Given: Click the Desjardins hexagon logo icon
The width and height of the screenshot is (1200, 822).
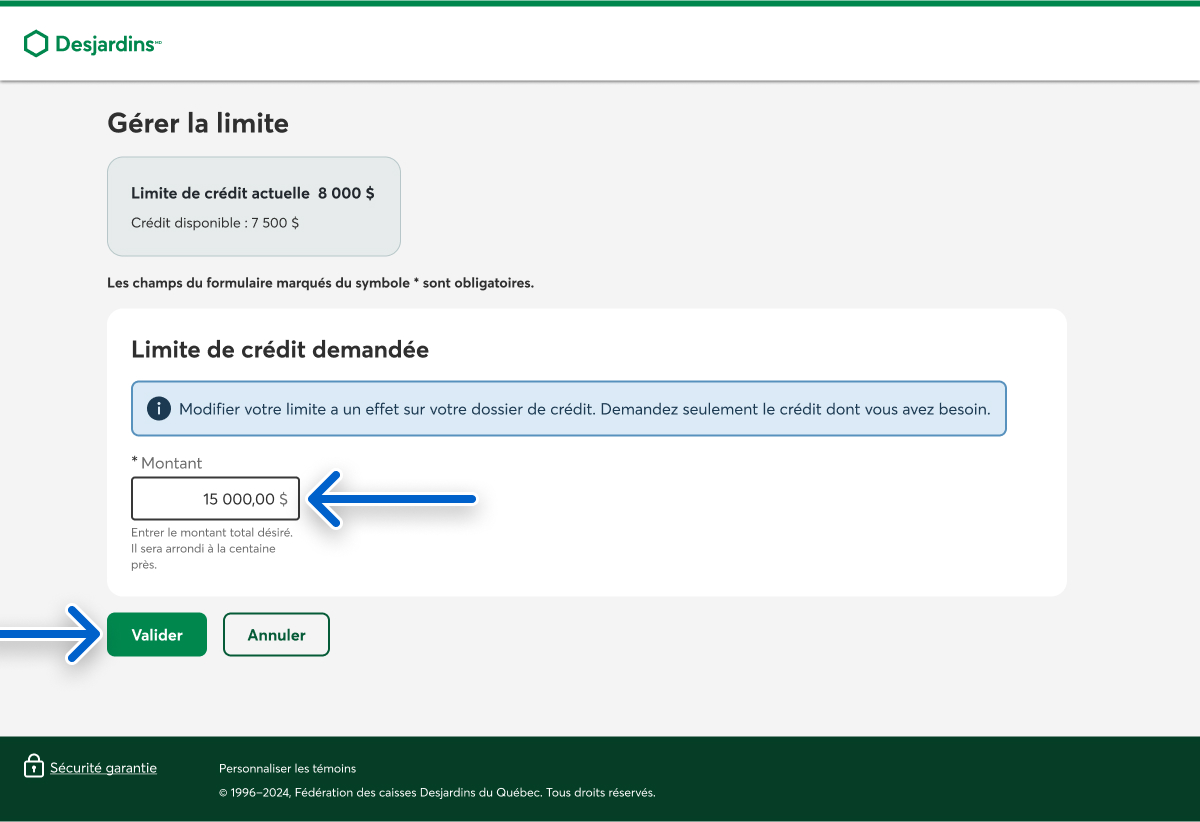Looking at the screenshot, I should pyautogui.click(x=36, y=43).
